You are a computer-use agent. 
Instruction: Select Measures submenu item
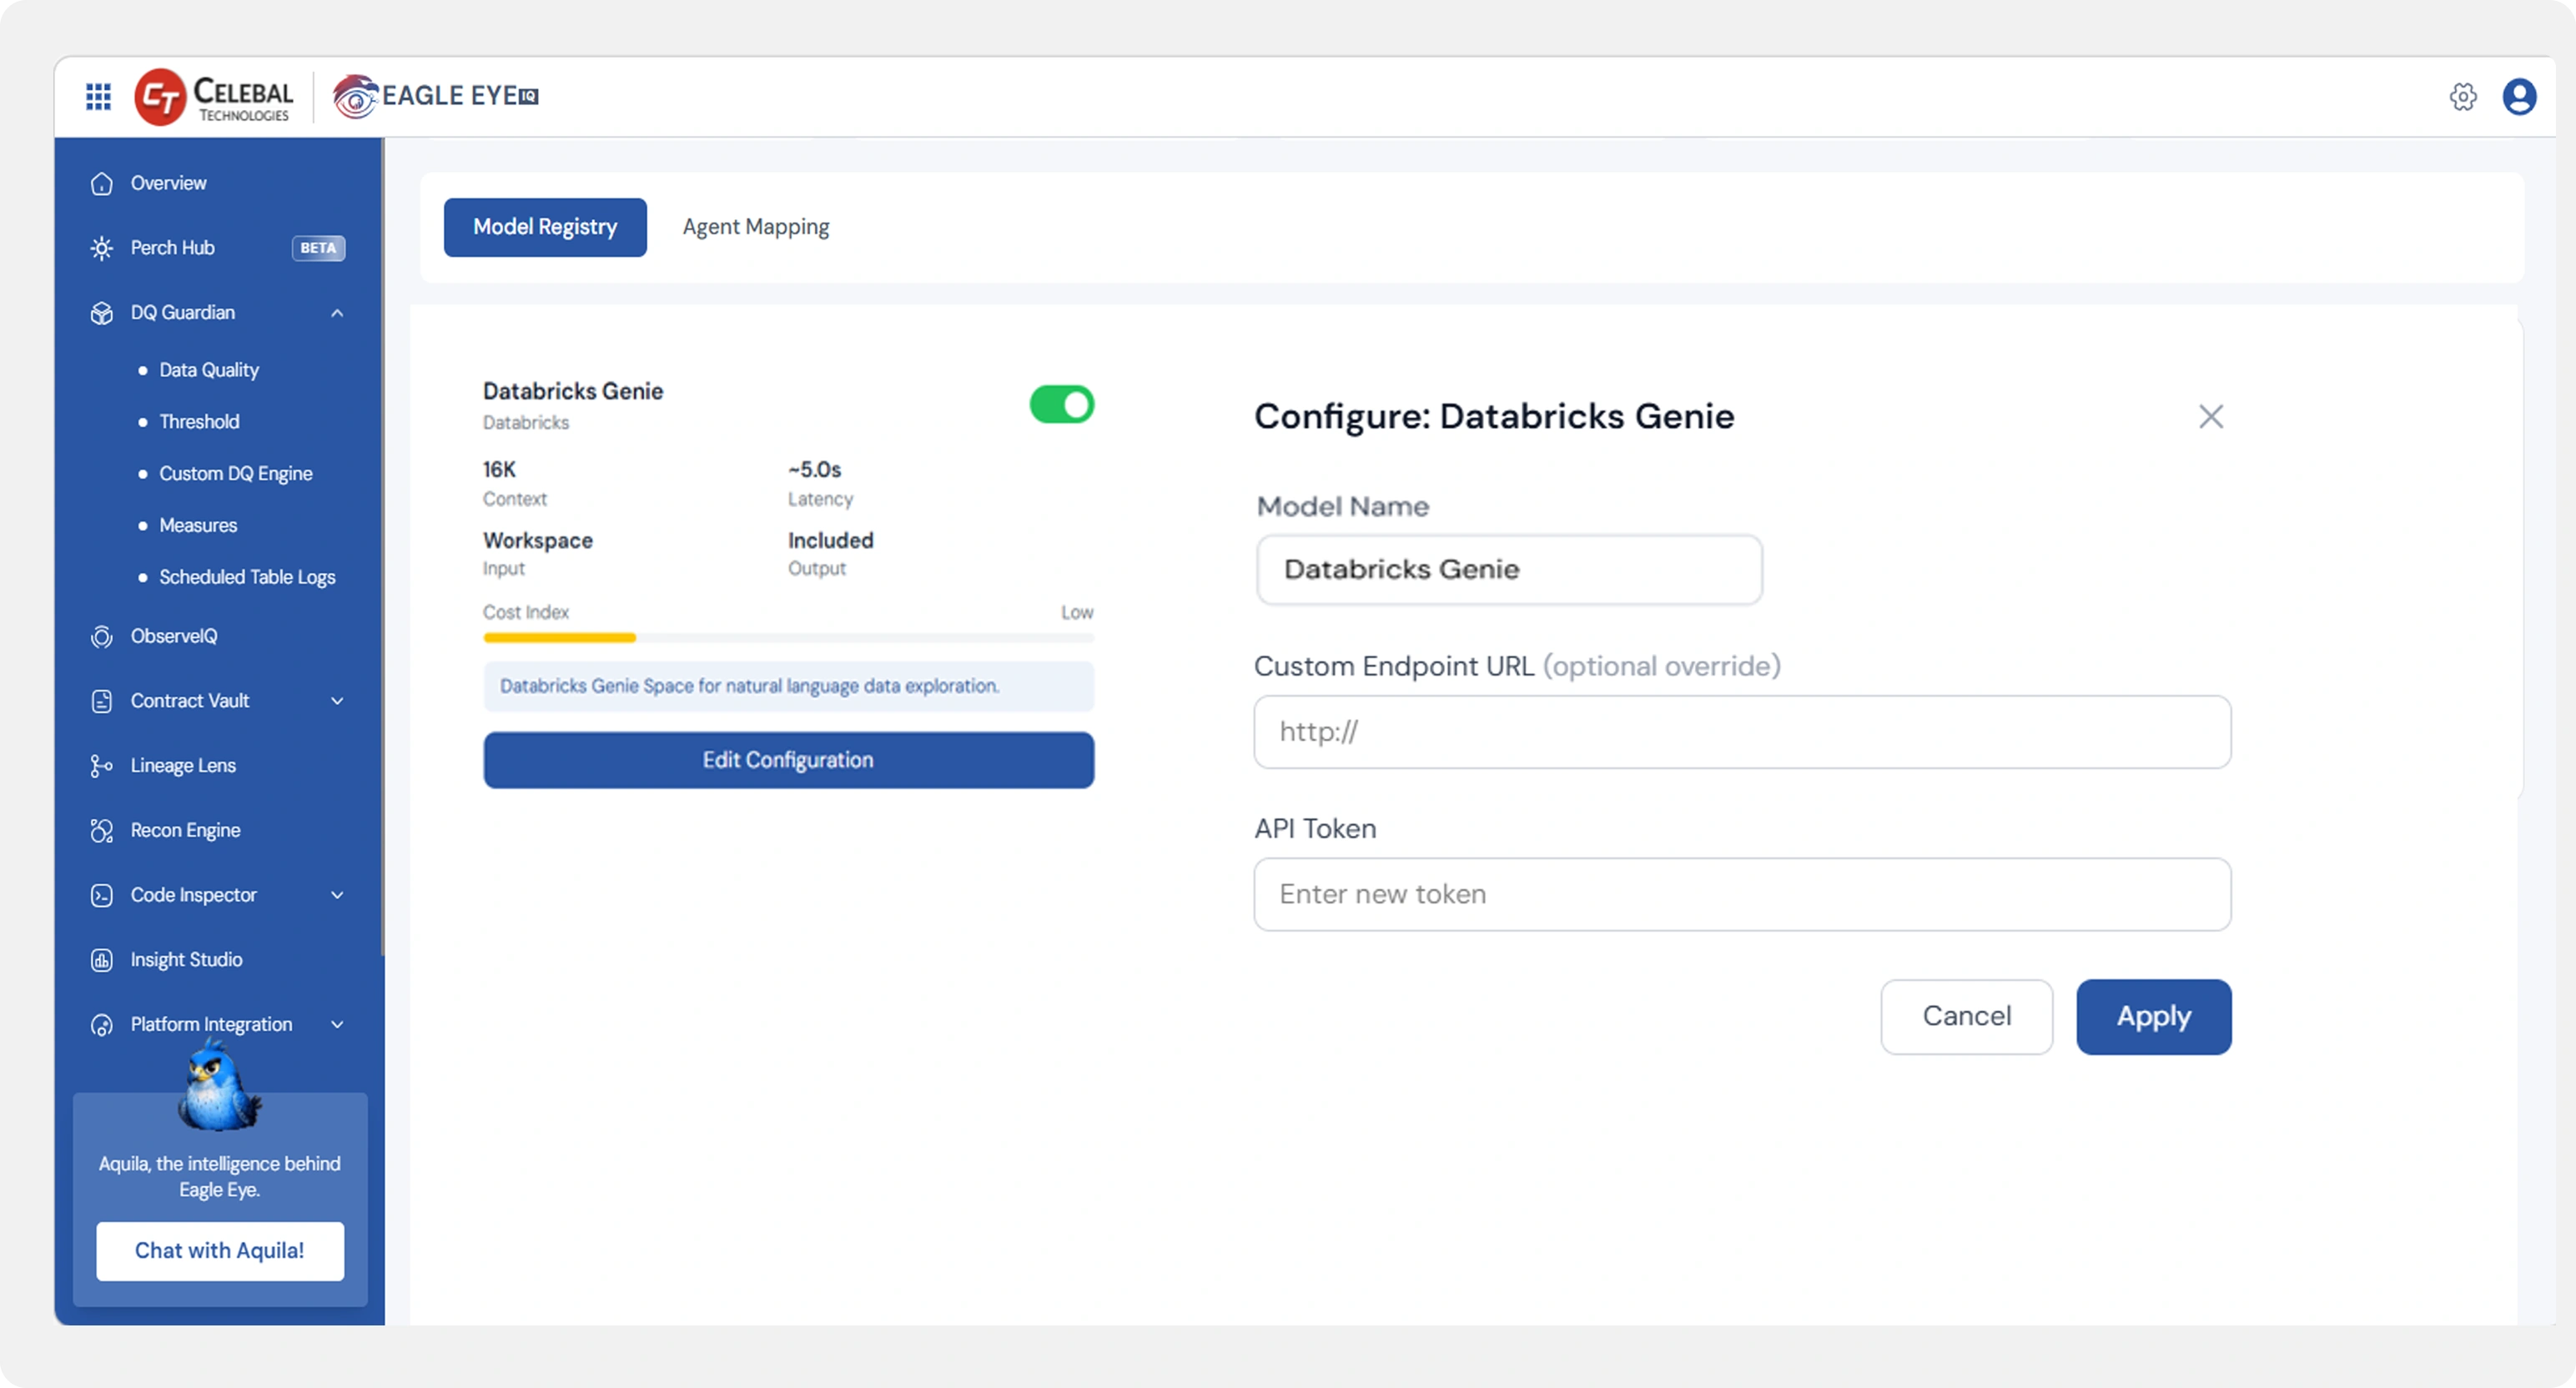coord(198,526)
